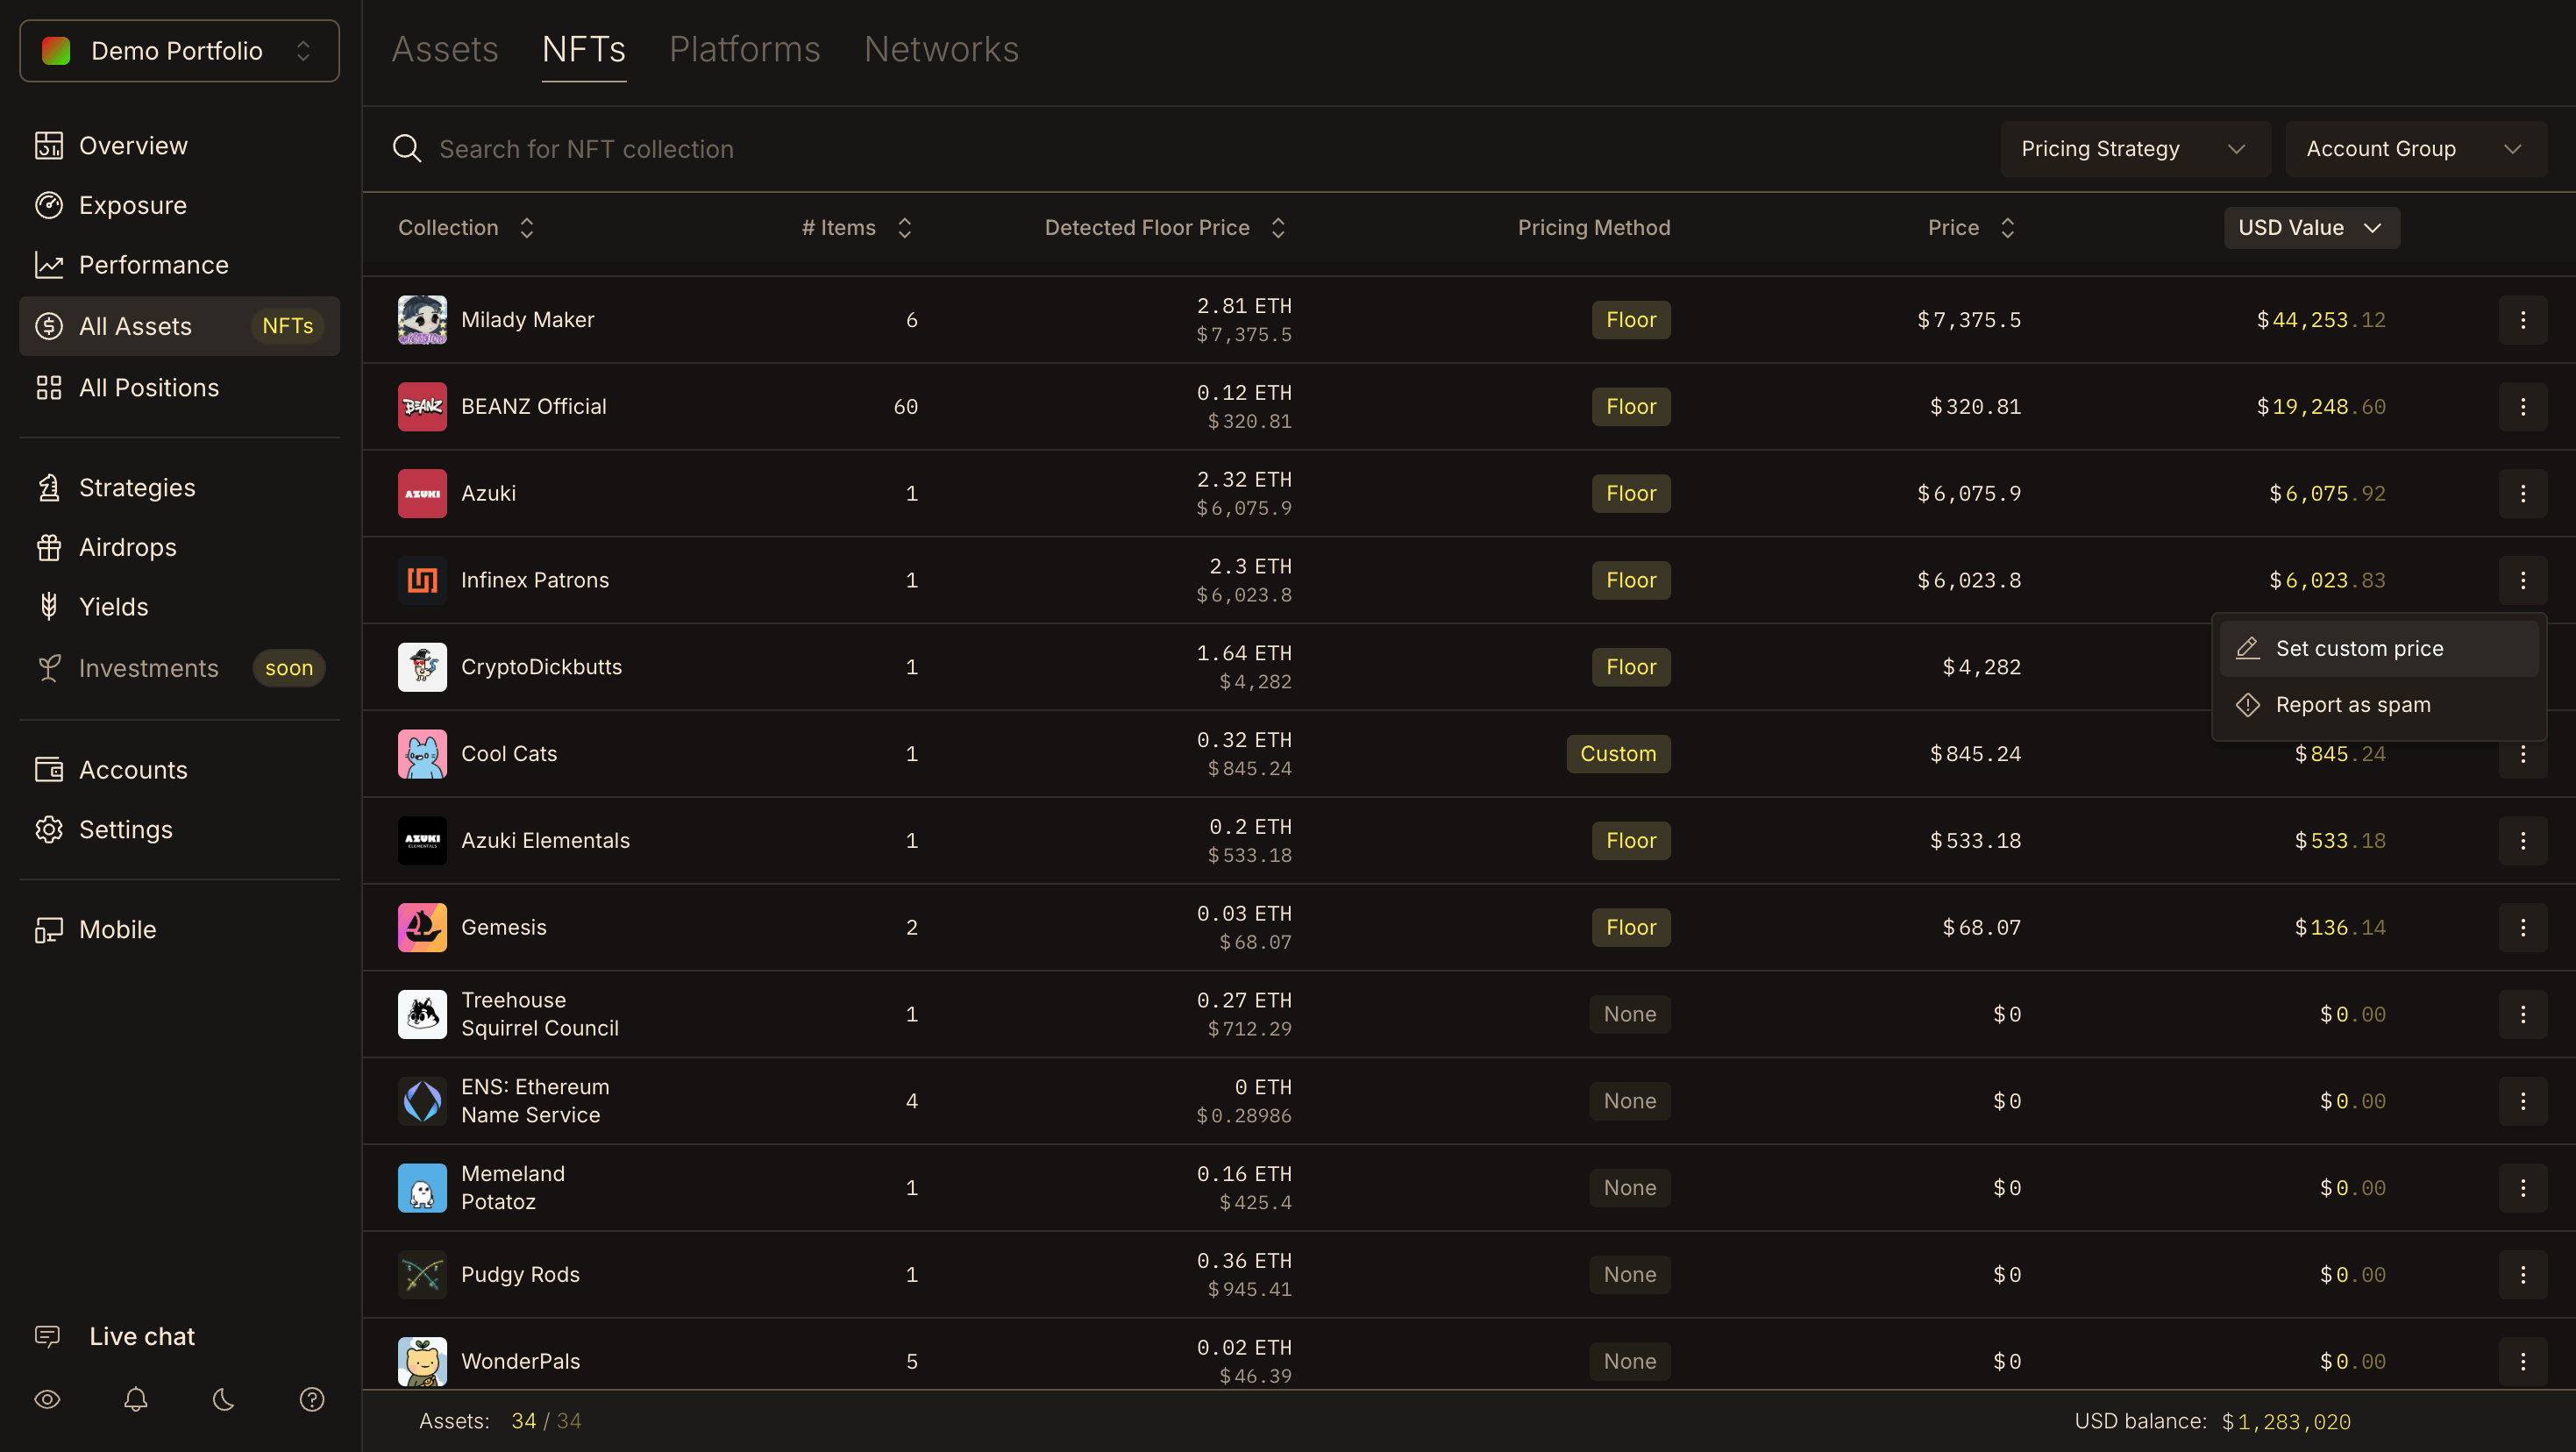Click the $19,248.60 USD value
The width and height of the screenshot is (2576, 1452).
point(2320,407)
